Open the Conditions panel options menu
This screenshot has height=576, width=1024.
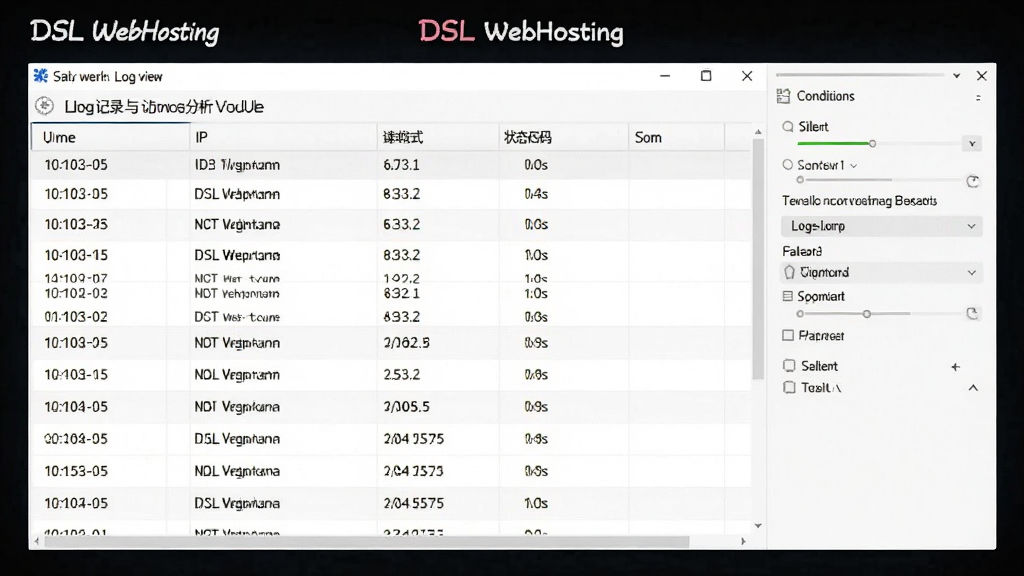978,97
